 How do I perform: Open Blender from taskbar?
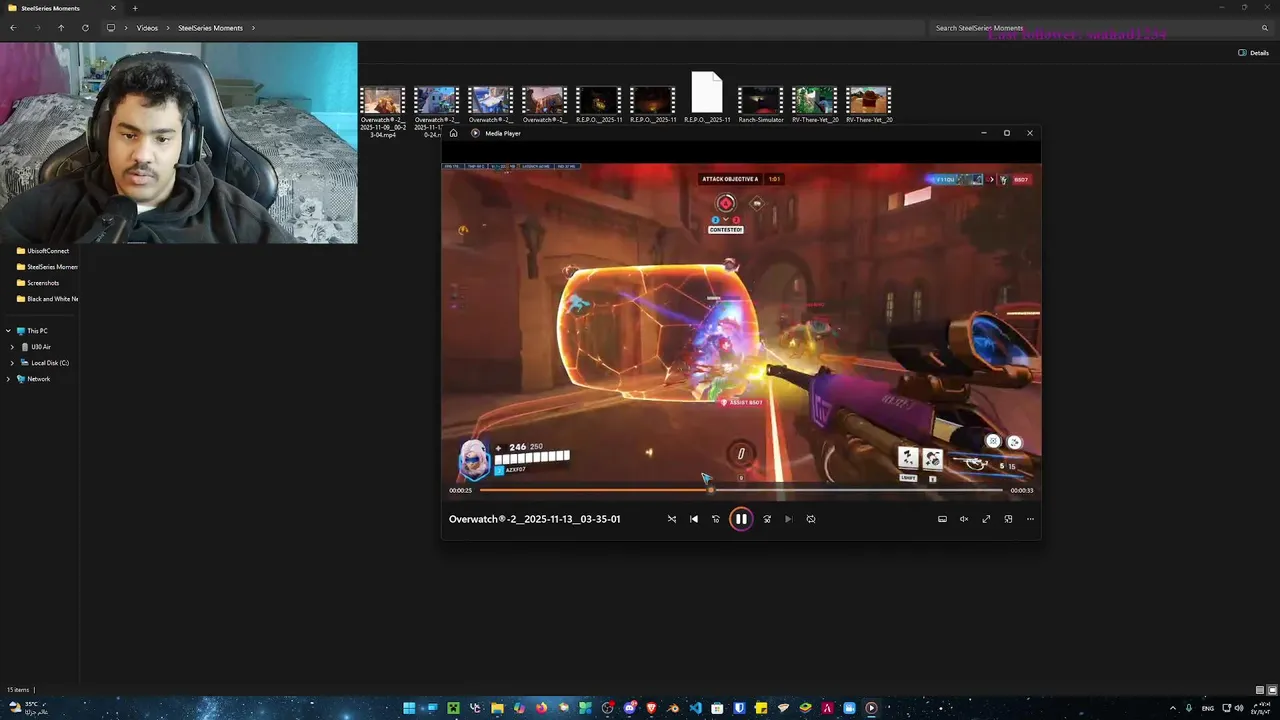pyautogui.click(x=674, y=708)
